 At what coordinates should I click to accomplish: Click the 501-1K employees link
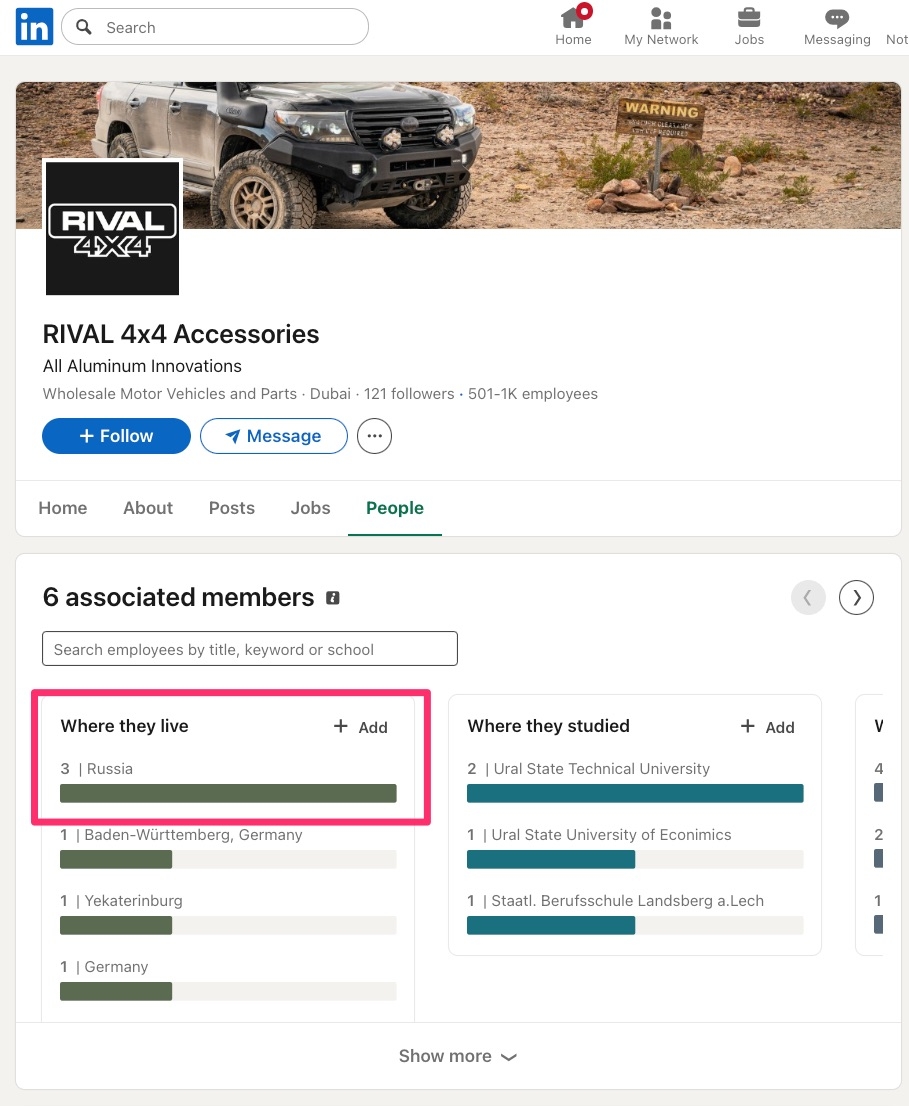[532, 394]
